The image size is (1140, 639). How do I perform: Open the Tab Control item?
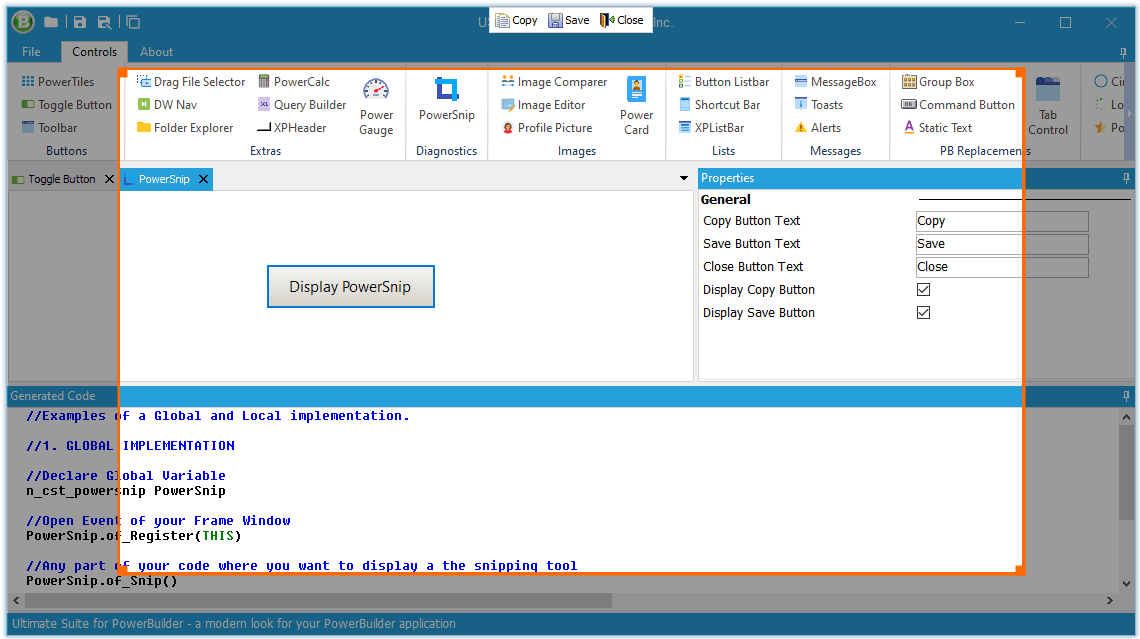pos(1048,106)
